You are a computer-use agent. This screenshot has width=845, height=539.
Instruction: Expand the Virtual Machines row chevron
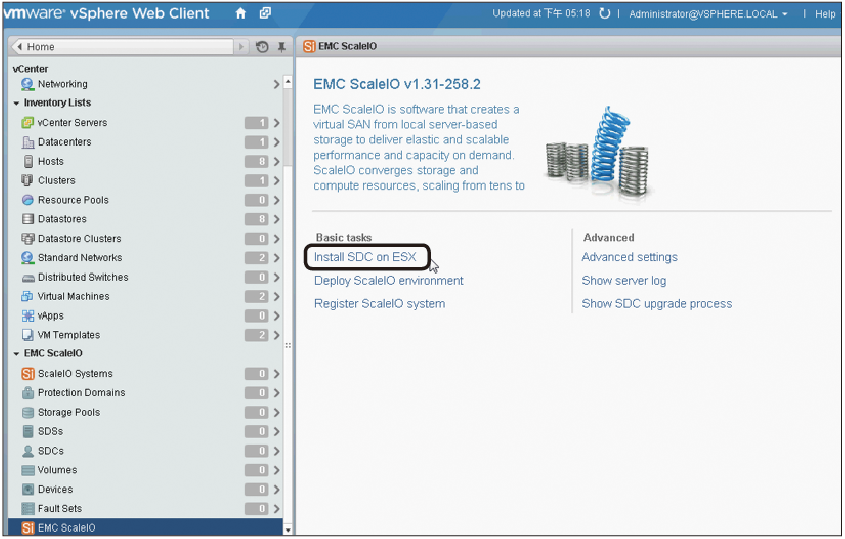pos(276,296)
